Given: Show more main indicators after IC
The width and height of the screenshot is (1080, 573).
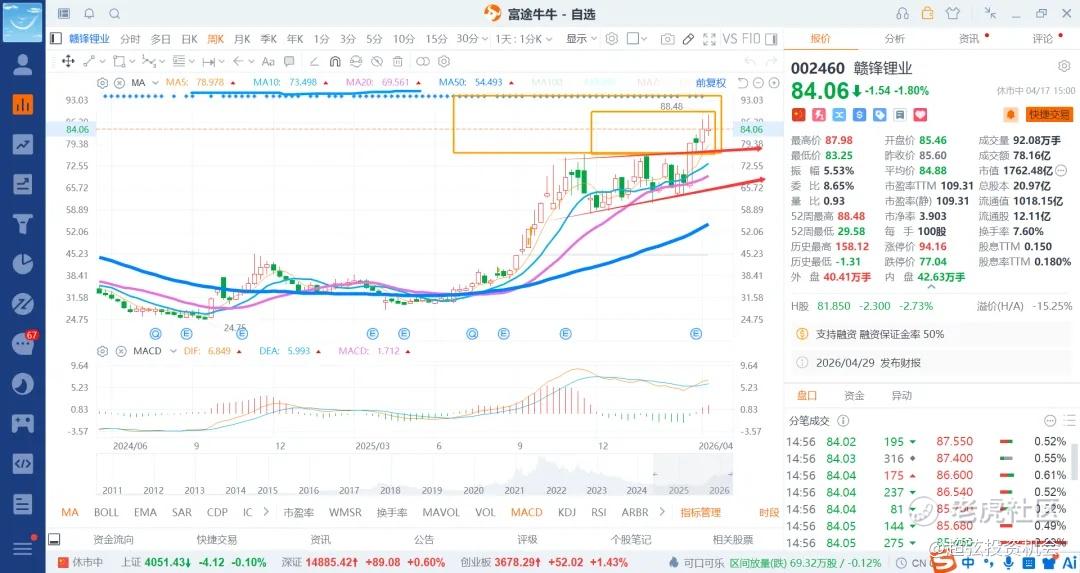Looking at the screenshot, I should tap(267, 512).
